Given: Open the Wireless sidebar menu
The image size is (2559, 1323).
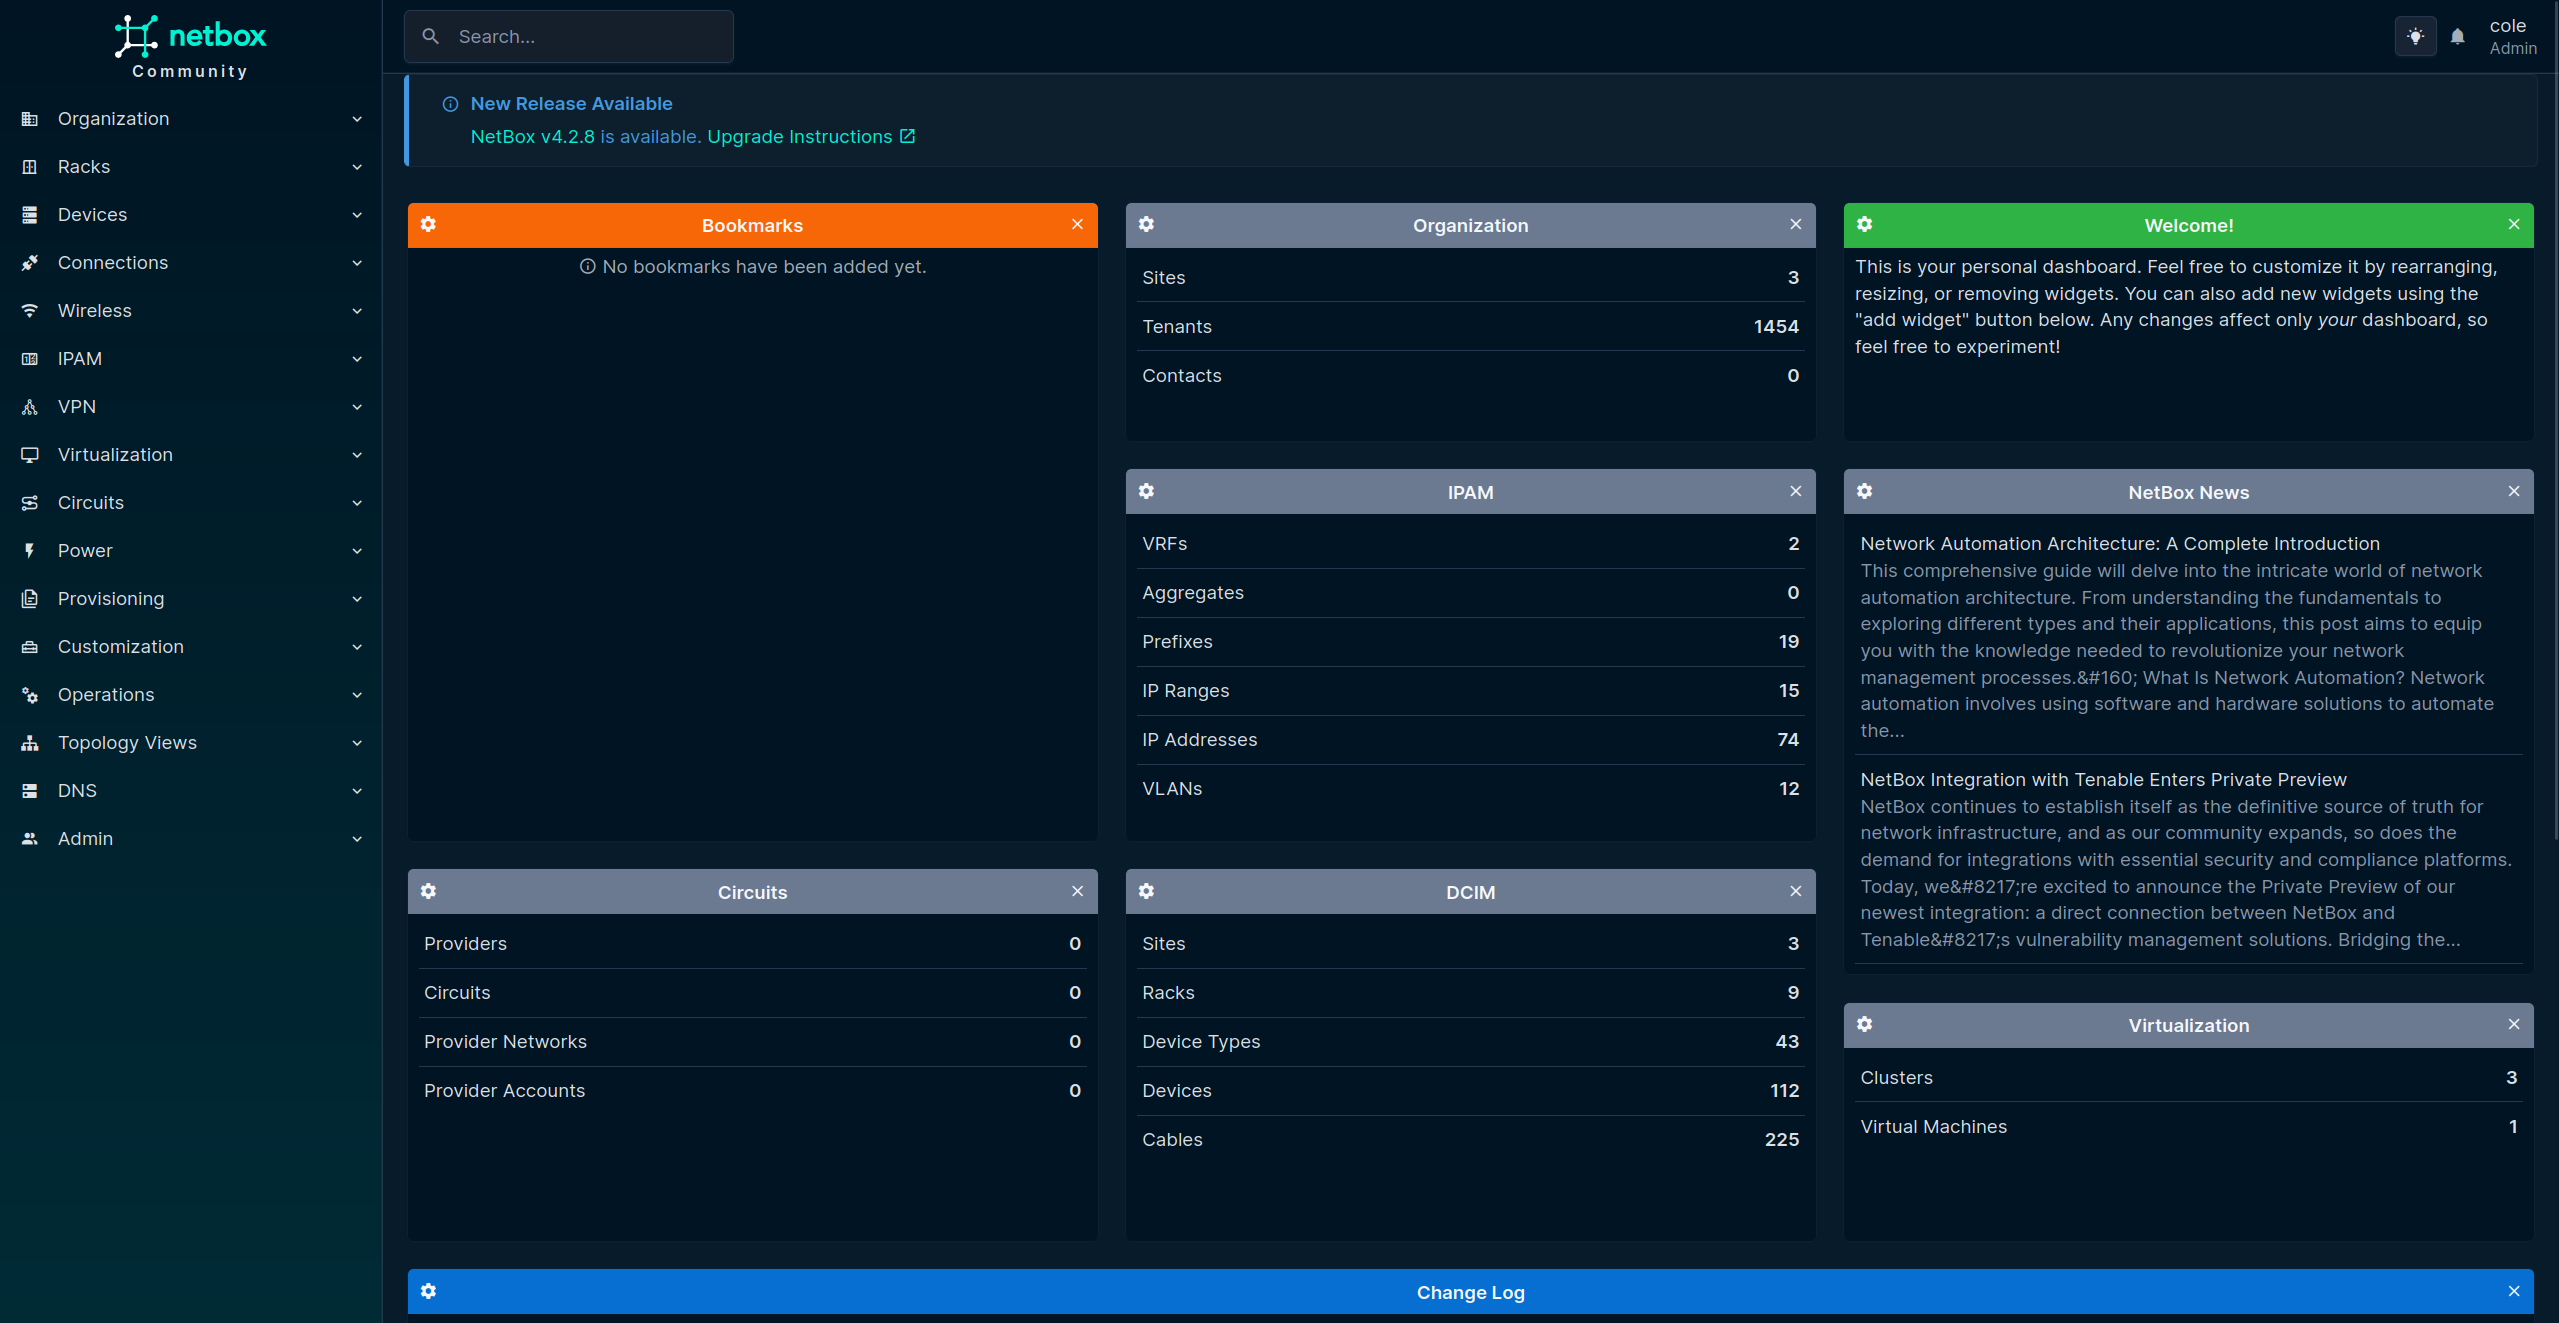Looking at the screenshot, I should [190, 311].
